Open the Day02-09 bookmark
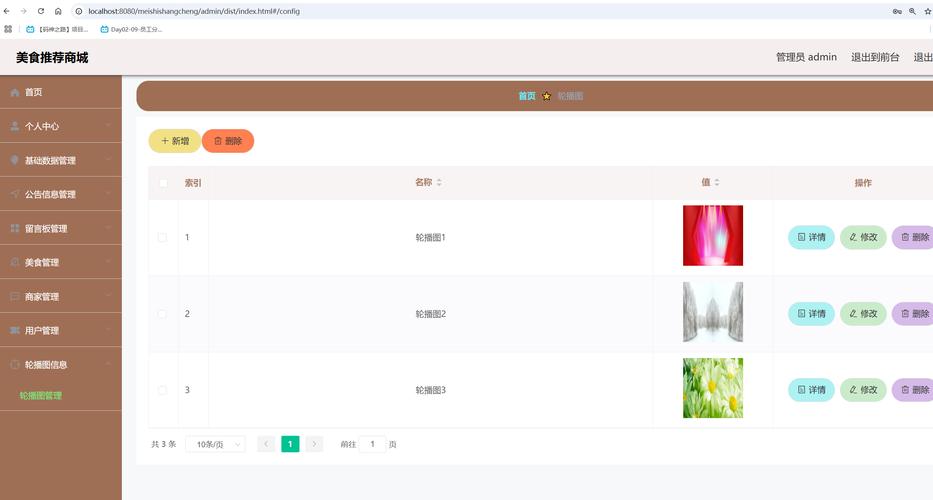Image resolution: width=933 pixels, height=500 pixels. [131, 29]
